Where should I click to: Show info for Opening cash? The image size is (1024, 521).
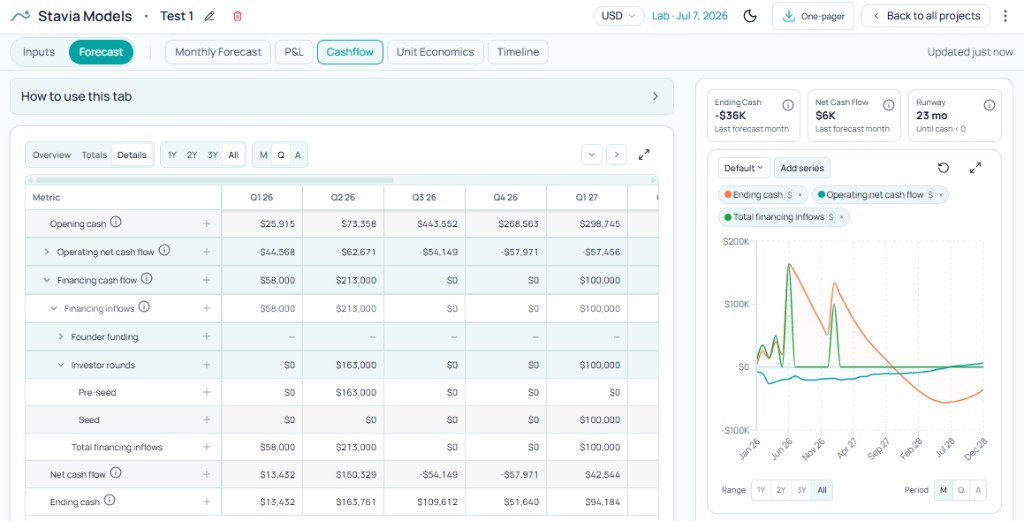[116, 222]
